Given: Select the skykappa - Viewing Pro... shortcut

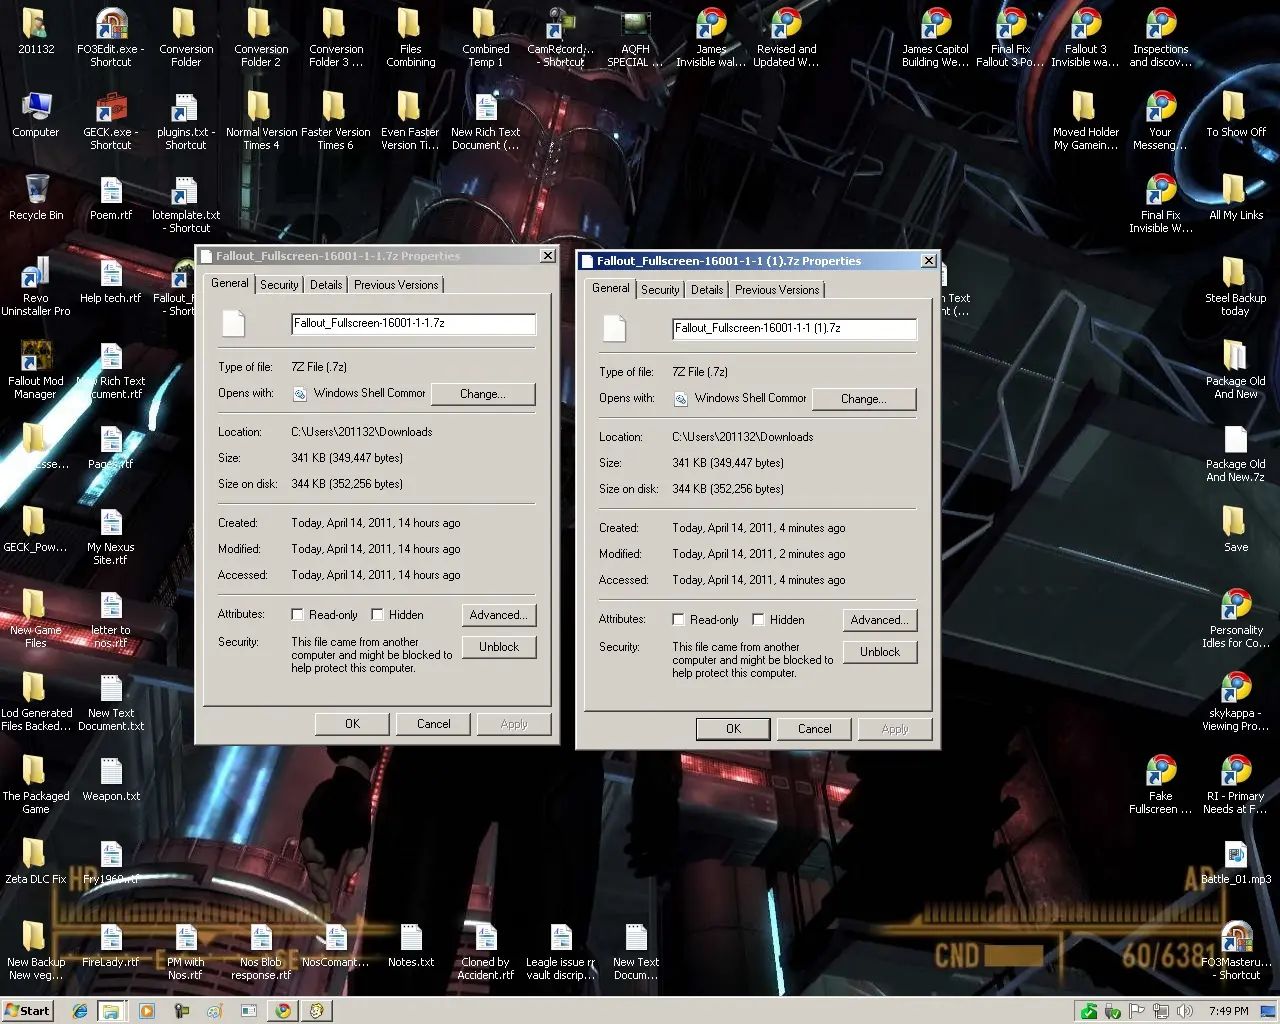Looking at the screenshot, I should click(x=1236, y=689).
